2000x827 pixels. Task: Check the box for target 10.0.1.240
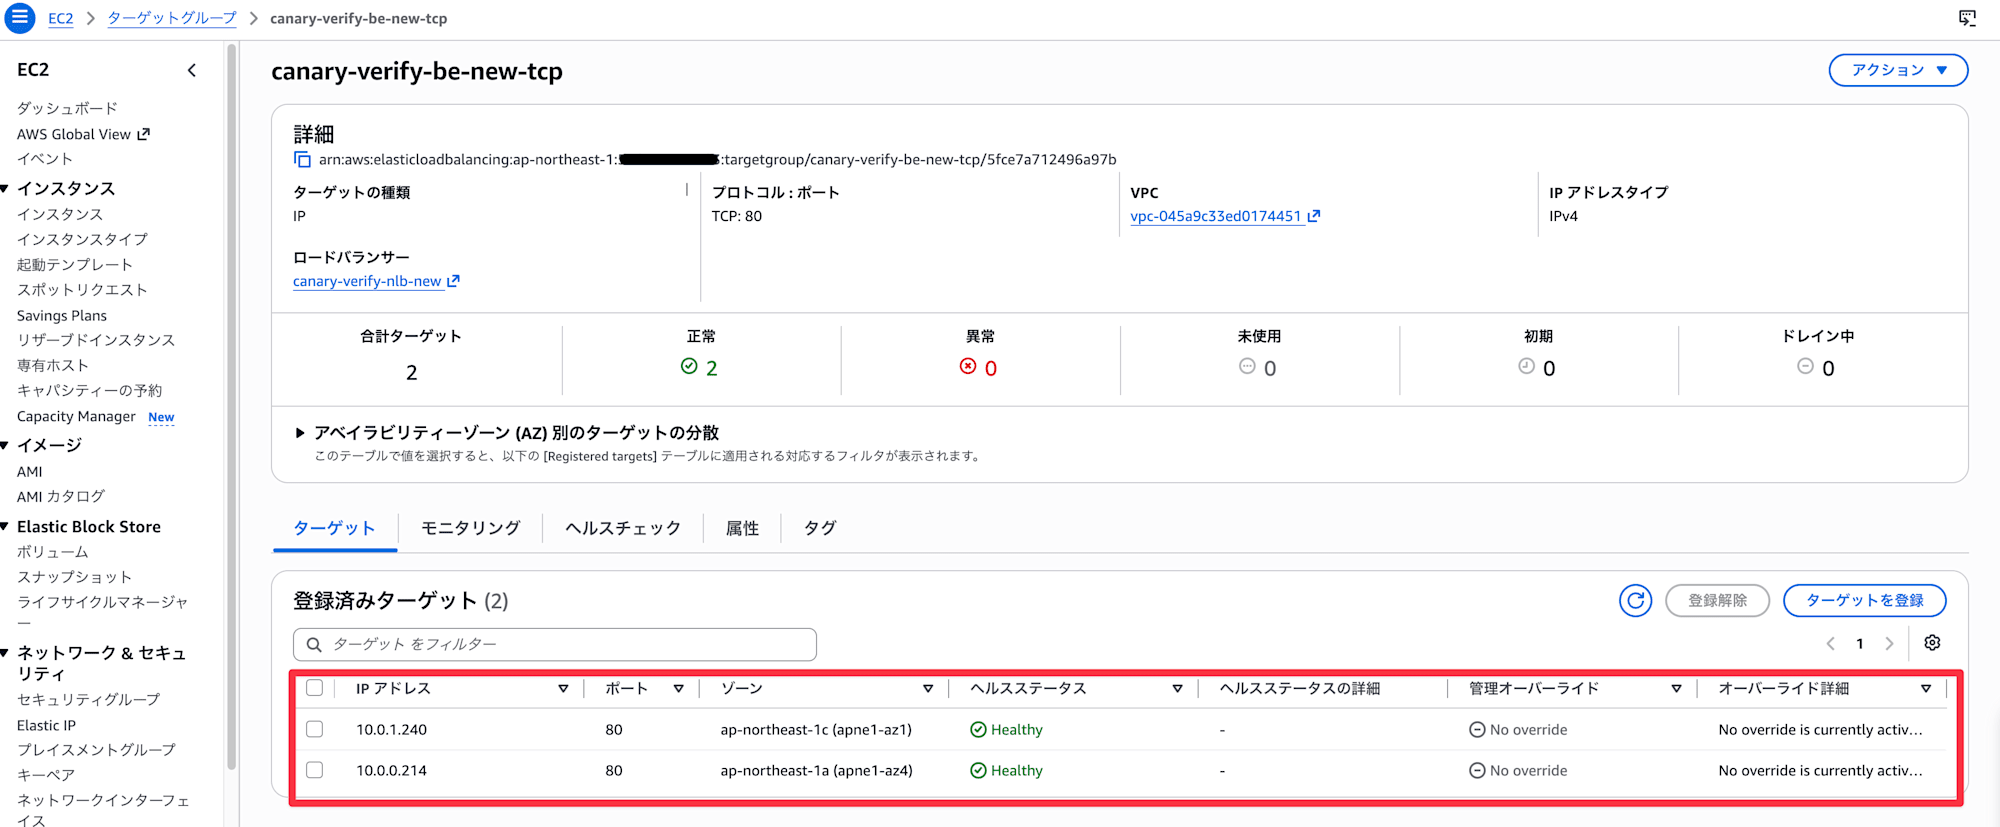point(315,729)
